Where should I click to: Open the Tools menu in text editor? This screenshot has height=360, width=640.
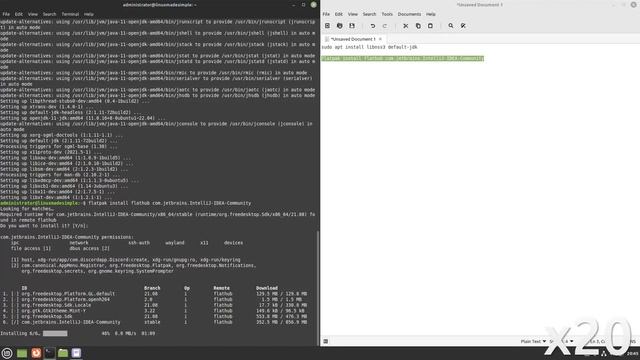pos(387,14)
